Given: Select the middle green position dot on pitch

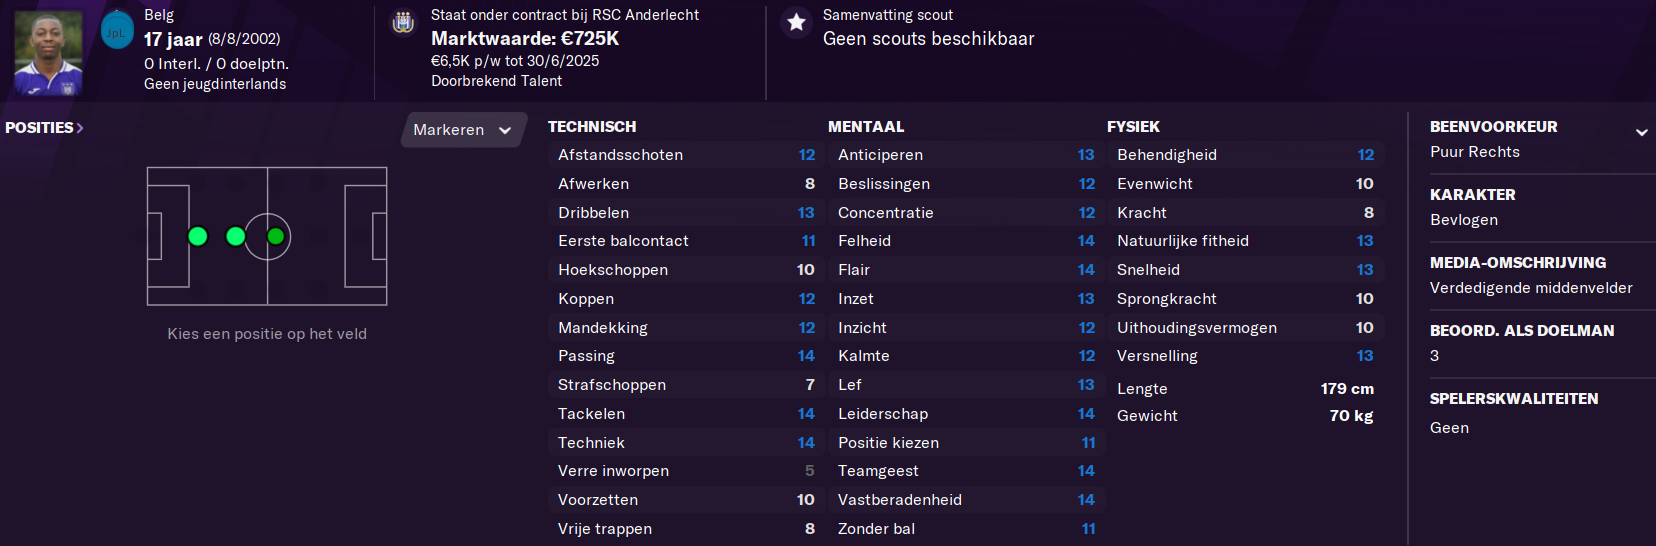Looking at the screenshot, I should 235,236.
